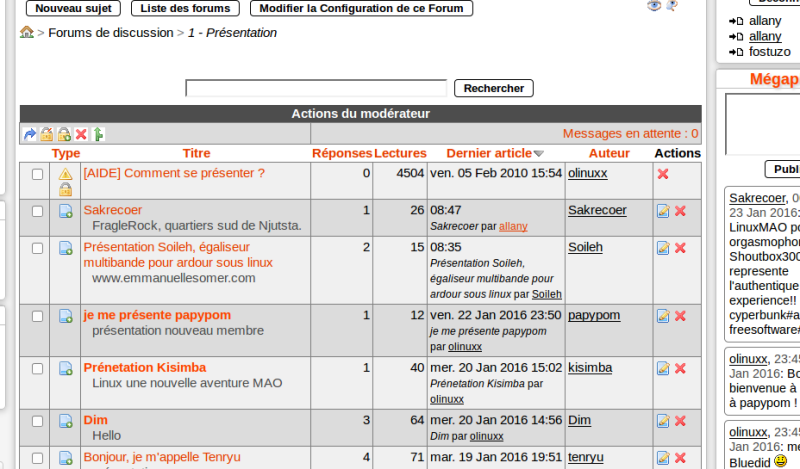Click the green merge topics arrow icon
The width and height of the screenshot is (800, 469).
[x=98, y=134]
